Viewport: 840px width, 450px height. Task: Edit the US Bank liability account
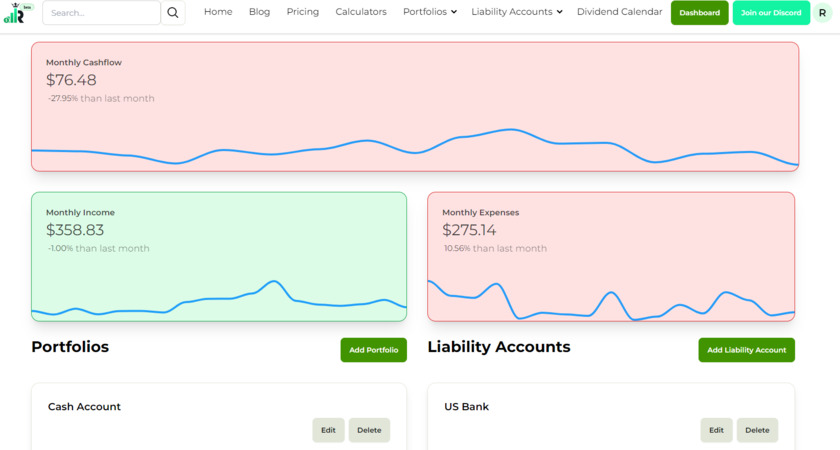coord(716,430)
